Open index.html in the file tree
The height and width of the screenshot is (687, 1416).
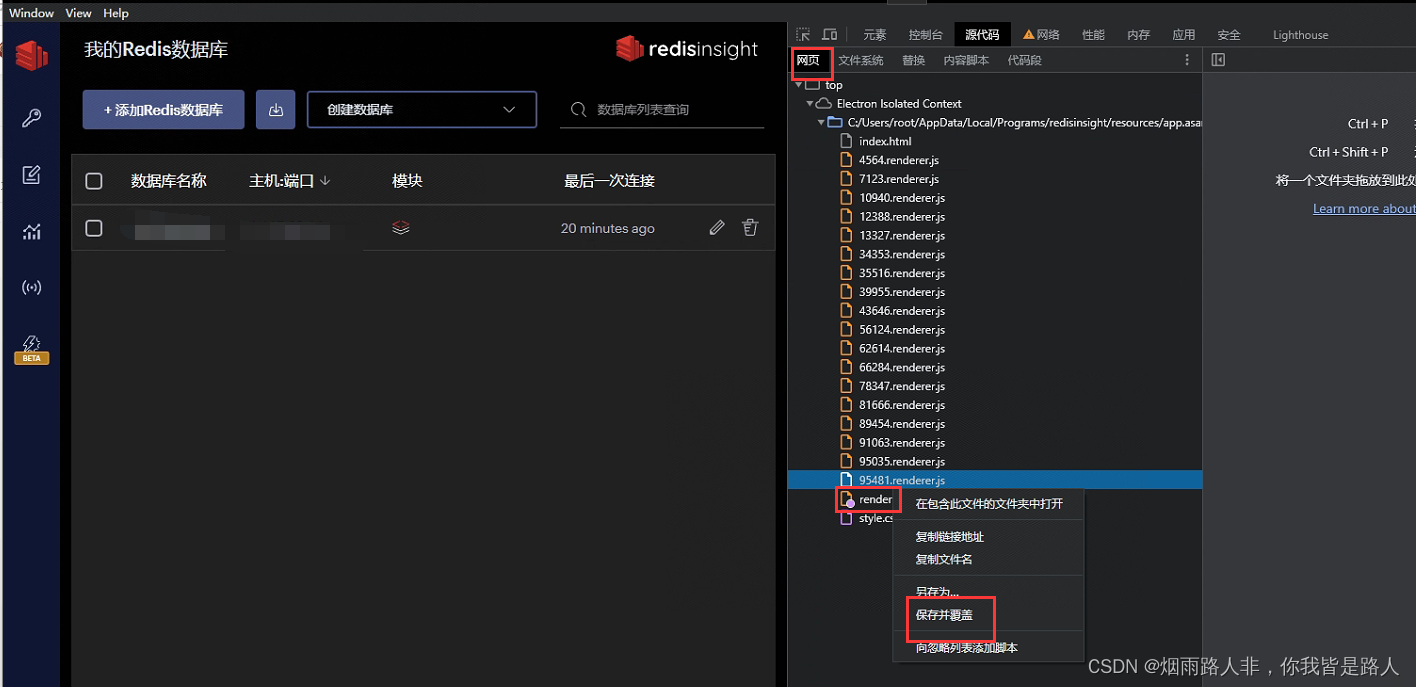pyautogui.click(x=885, y=141)
